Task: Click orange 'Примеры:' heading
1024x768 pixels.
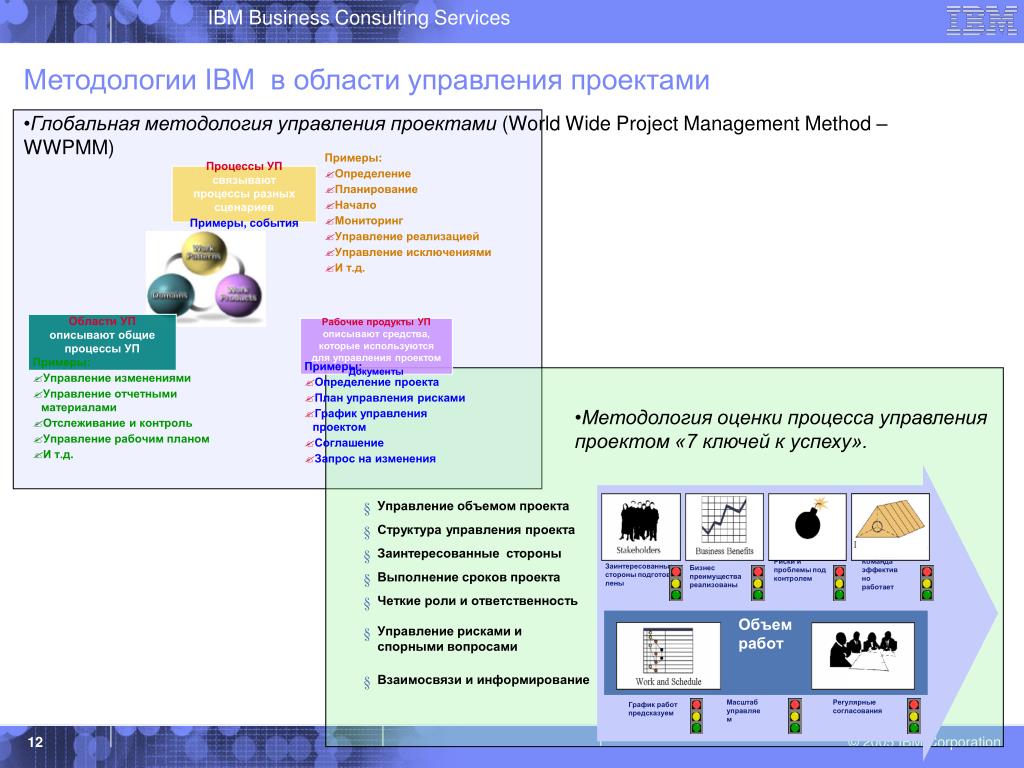Action: coord(353,157)
